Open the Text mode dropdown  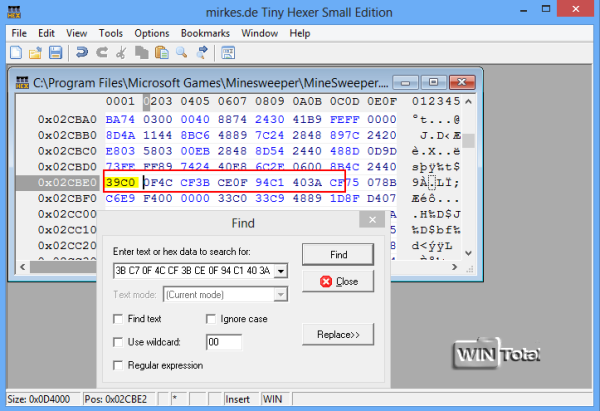(281, 295)
